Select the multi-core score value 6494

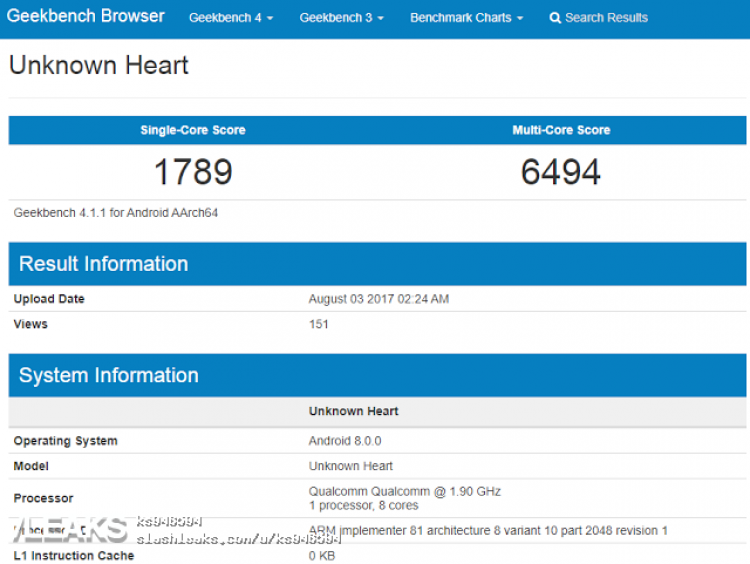561,172
